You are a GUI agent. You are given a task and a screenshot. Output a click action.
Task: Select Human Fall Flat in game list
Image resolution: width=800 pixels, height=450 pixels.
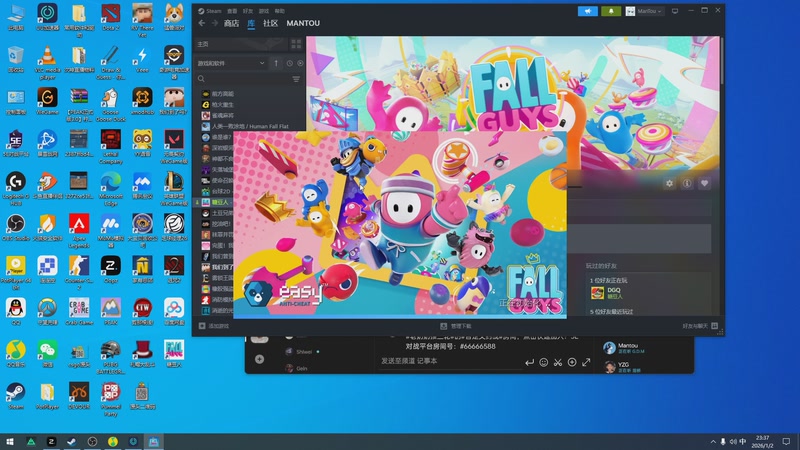[x=250, y=126]
